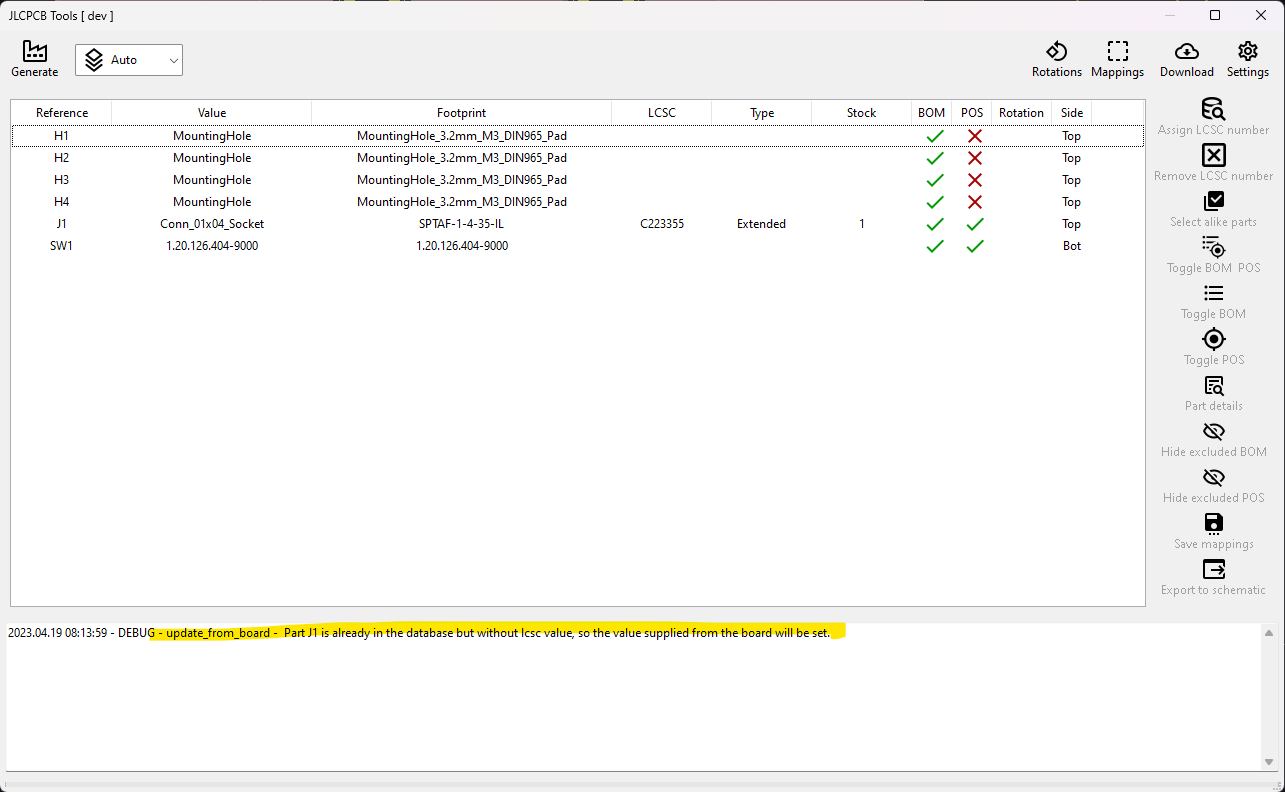Sort by the Footprint column header
1285x792 pixels.
[x=461, y=112]
